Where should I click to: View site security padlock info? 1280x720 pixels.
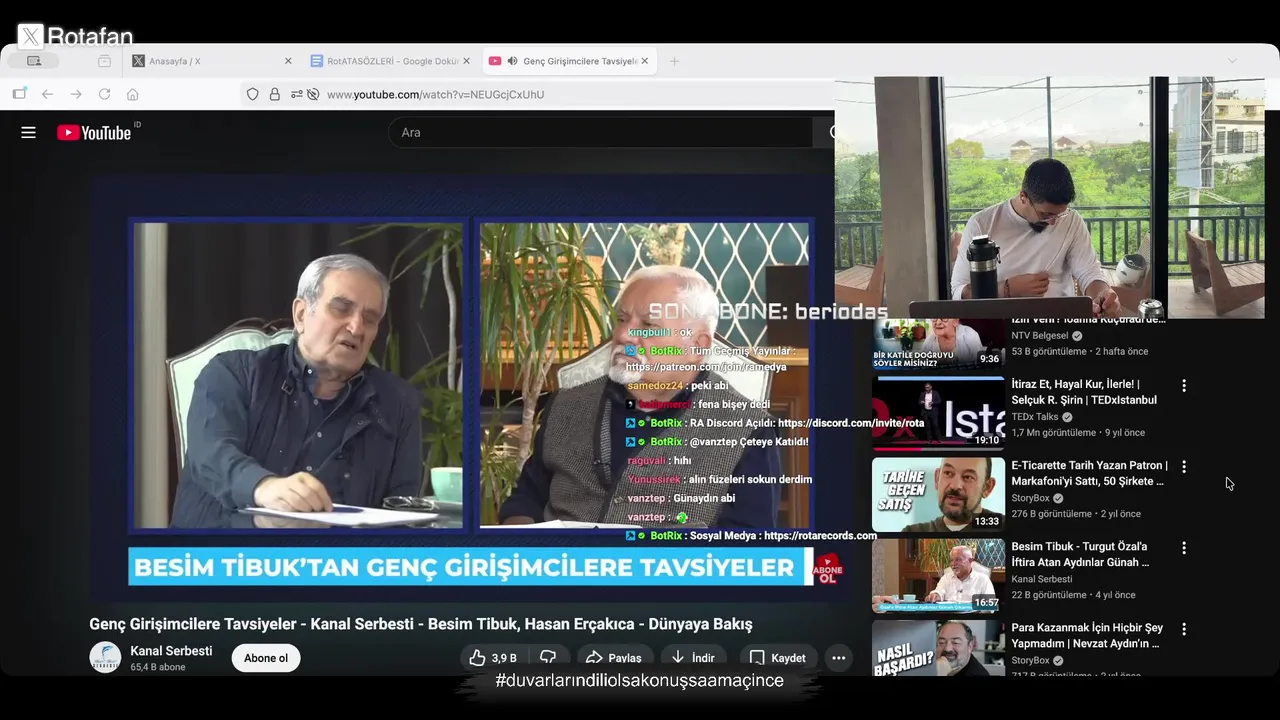[x=274, y=94]
